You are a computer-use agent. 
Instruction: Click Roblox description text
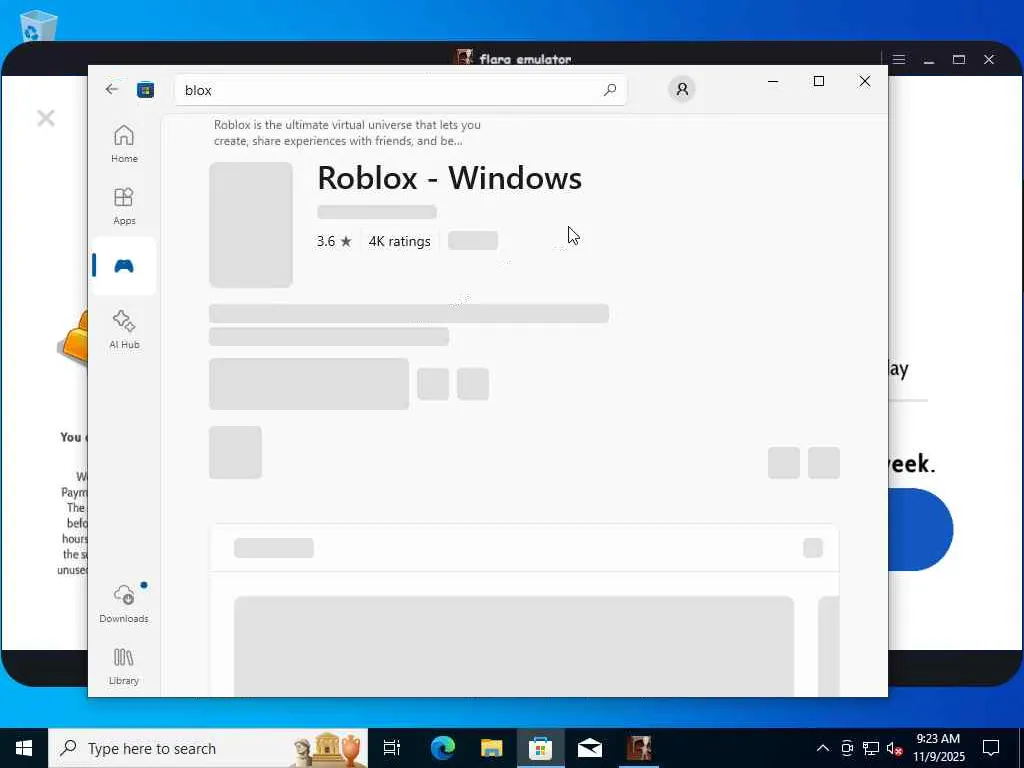(347, 133)
